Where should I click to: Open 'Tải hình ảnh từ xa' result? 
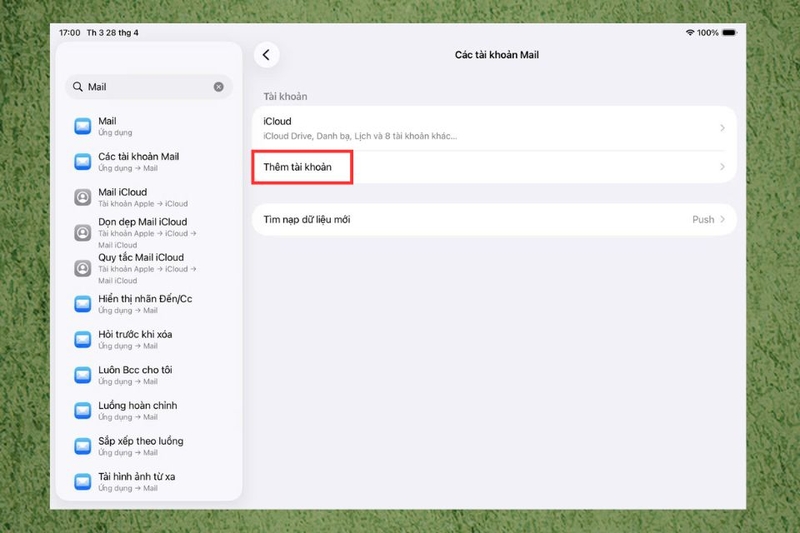pos(149,481)
